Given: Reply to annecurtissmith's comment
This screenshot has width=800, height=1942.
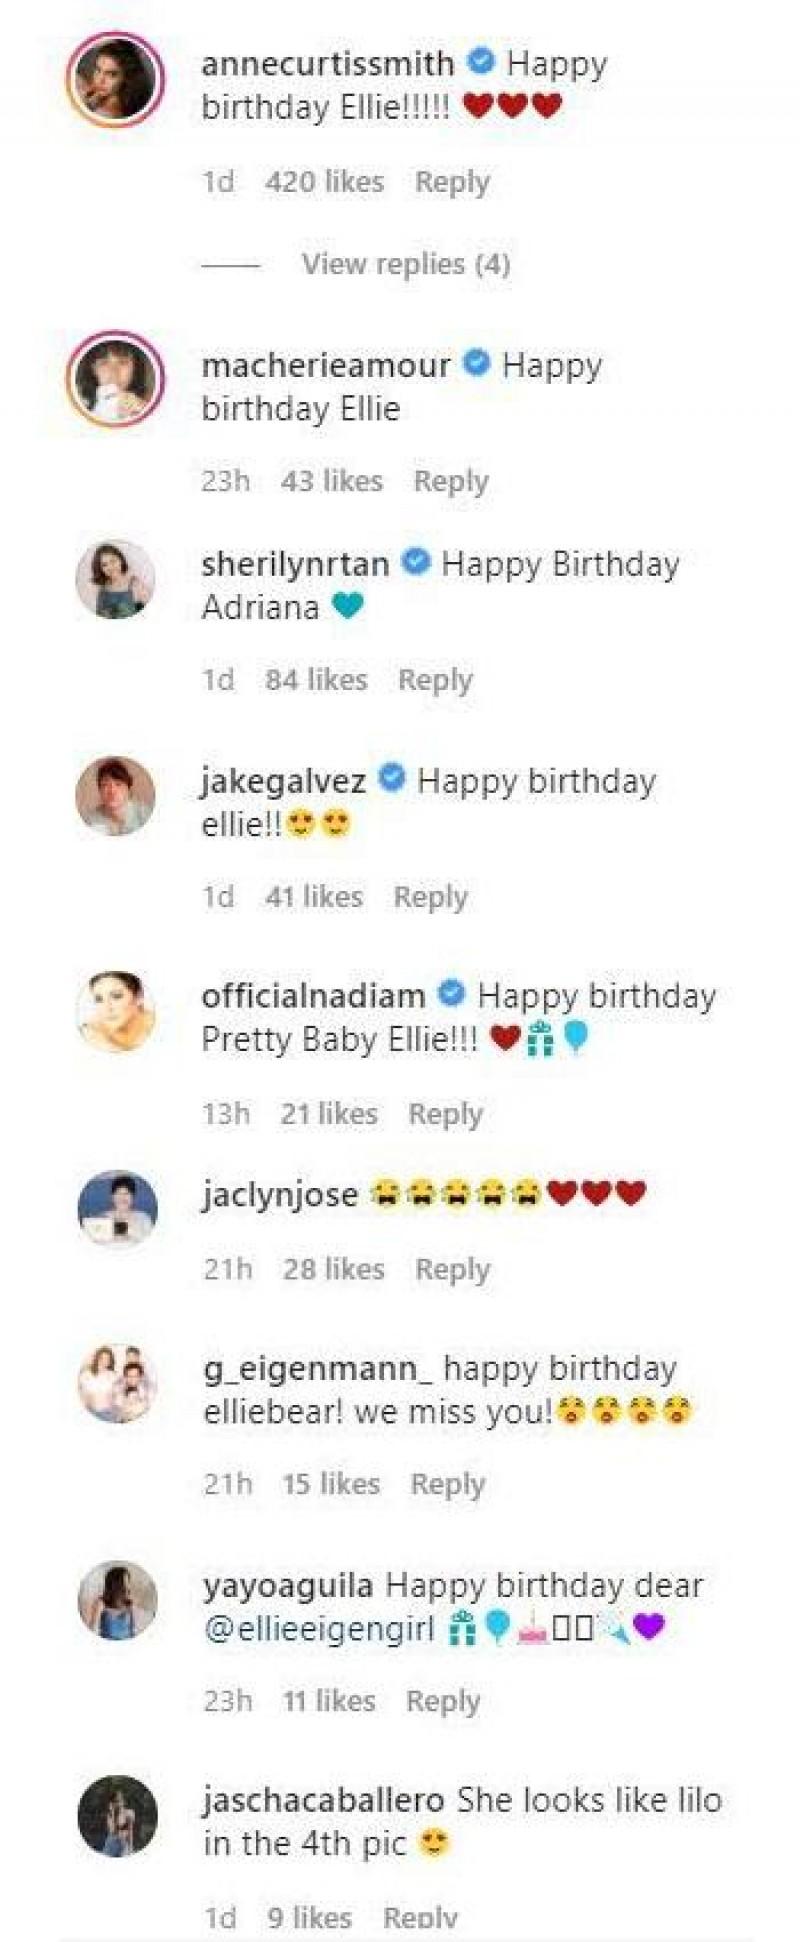Looking at the screenshot, I should point(452,182).
